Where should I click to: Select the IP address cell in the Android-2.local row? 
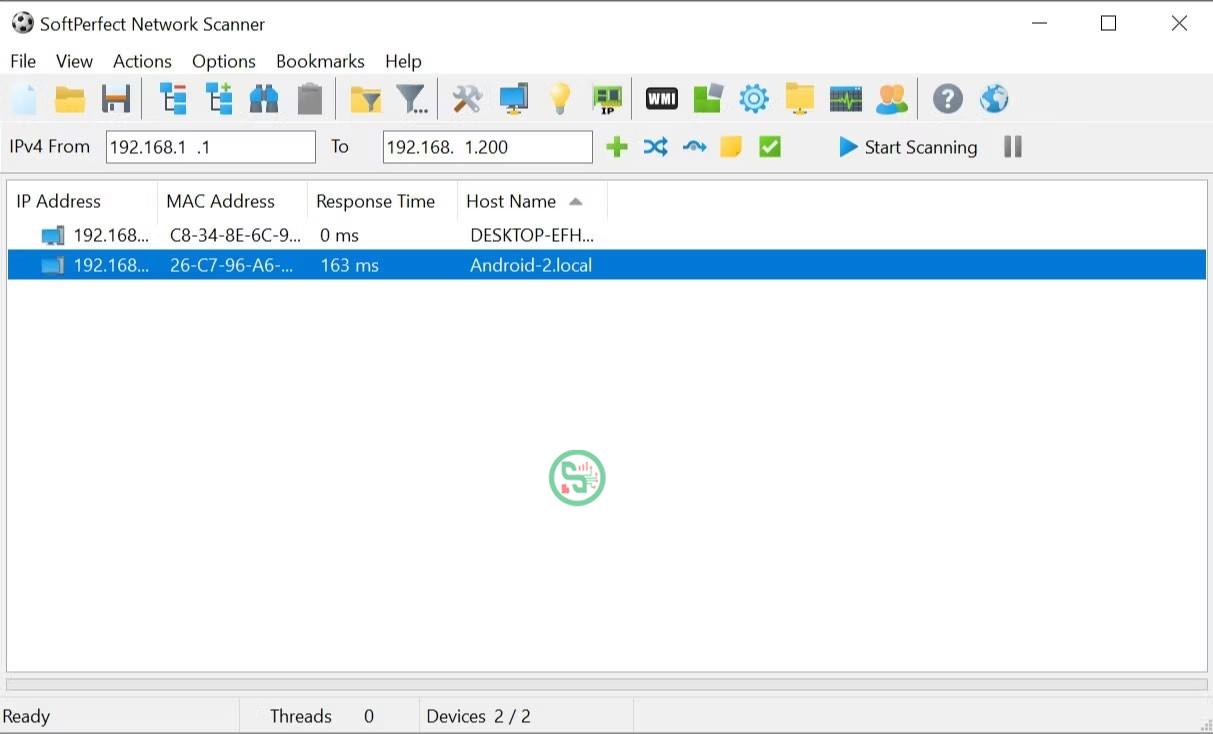click(111, 265)
